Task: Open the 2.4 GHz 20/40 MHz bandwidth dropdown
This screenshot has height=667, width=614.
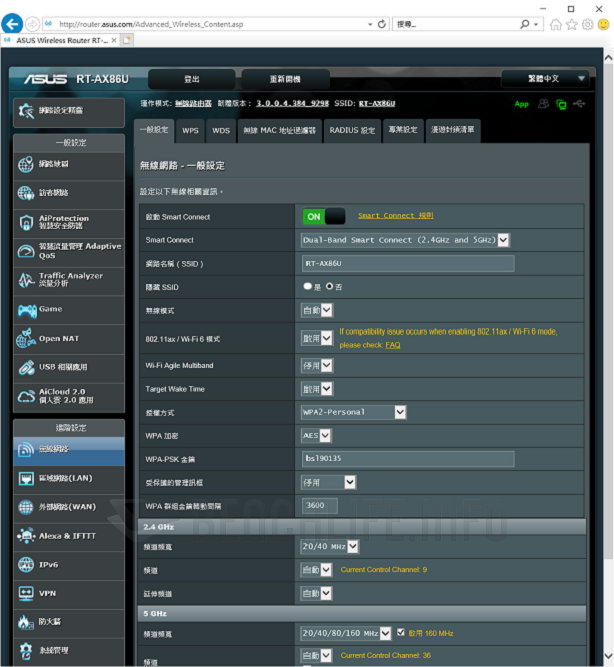Action: point(330,547)
